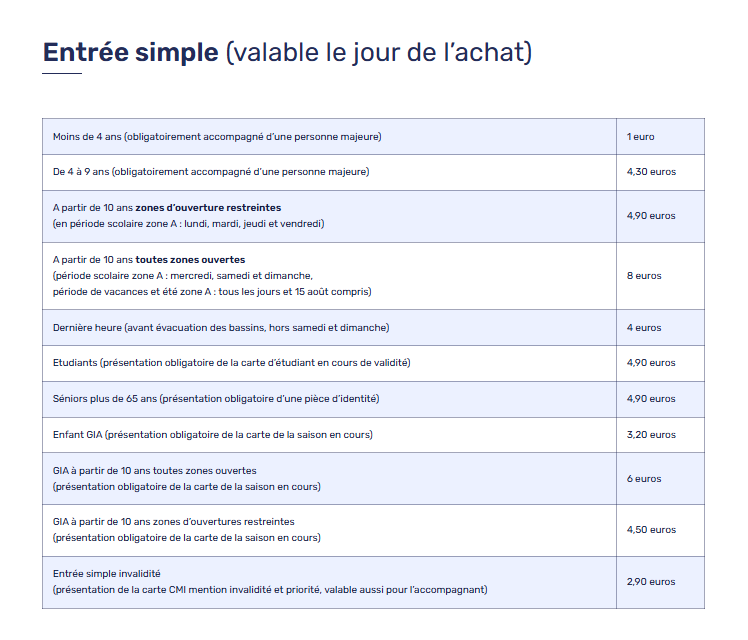Click the "Séniors plus de 65 ans" text

pos(216,399)
